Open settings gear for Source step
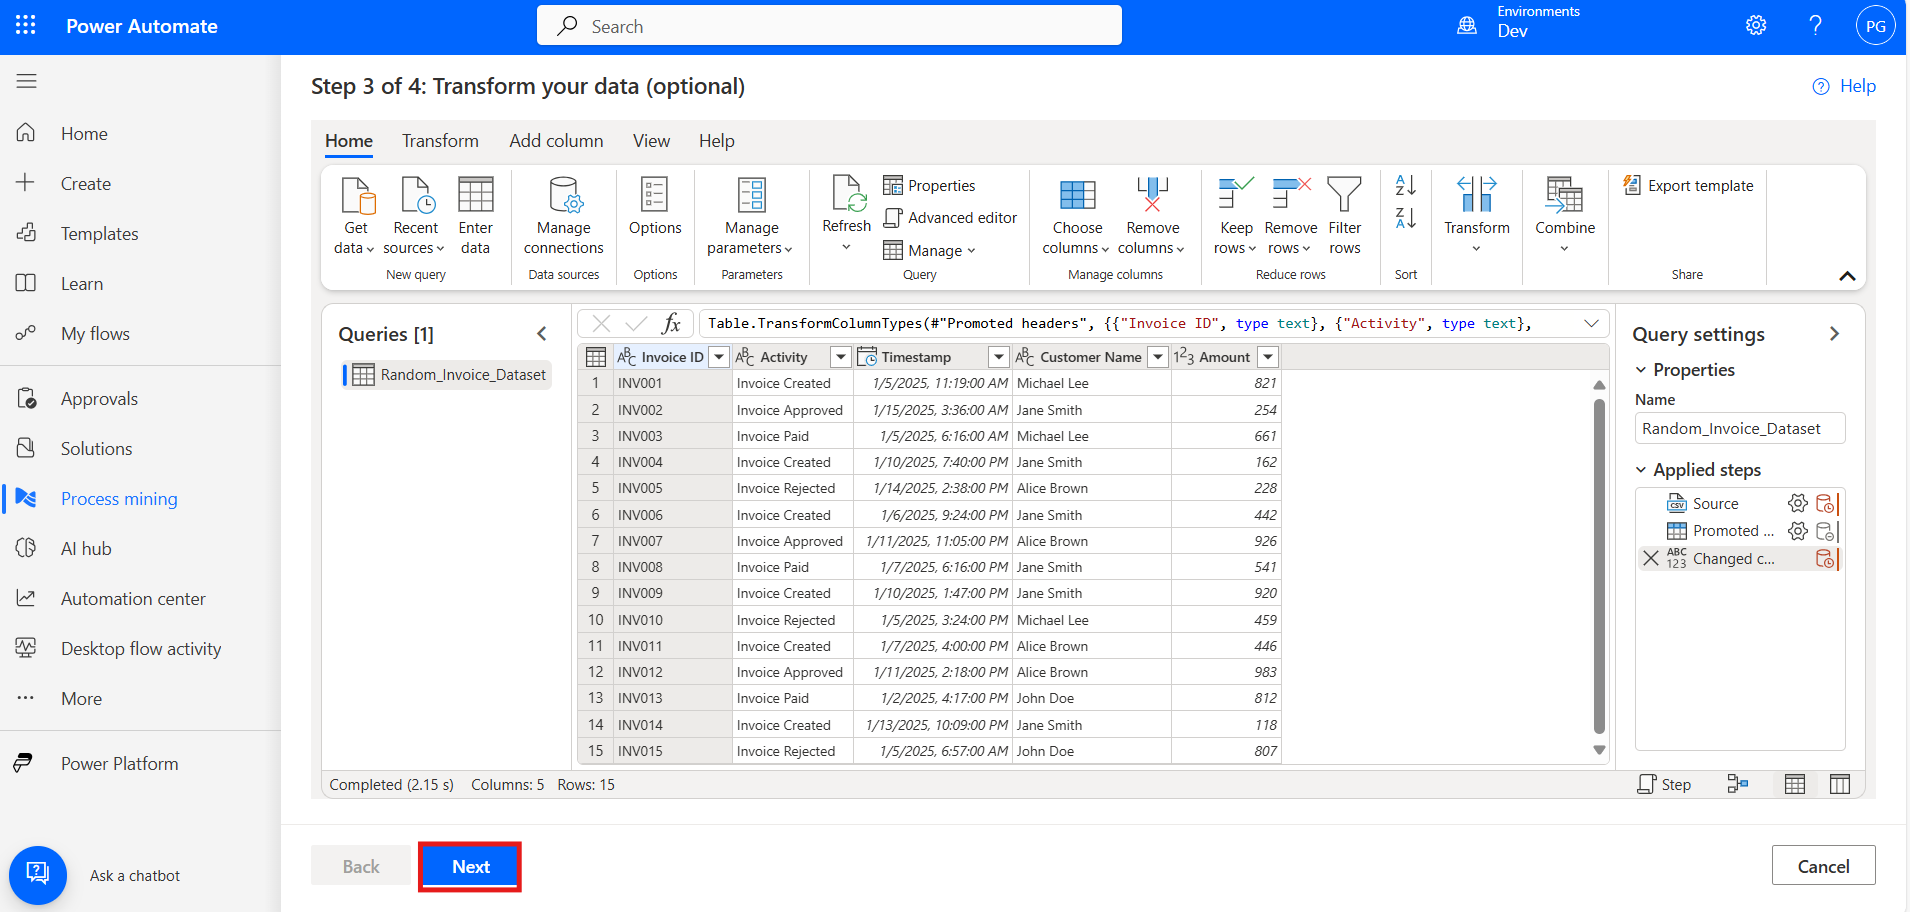This screenshot has height=912, width=1910. tap(1797, 503)
